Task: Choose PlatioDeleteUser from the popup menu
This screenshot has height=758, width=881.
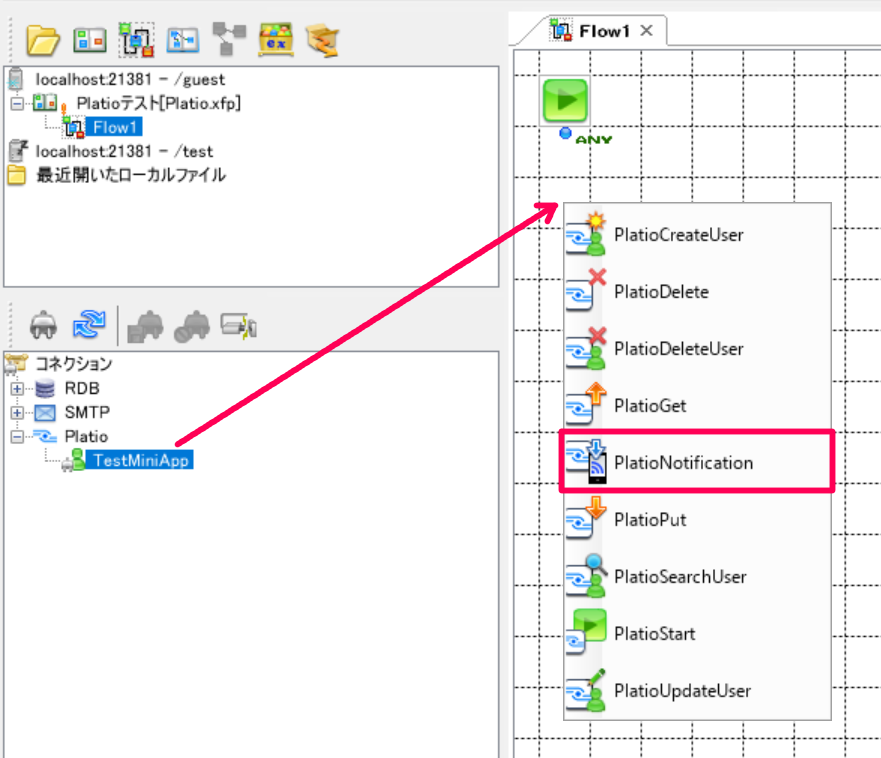Action: 697,349
